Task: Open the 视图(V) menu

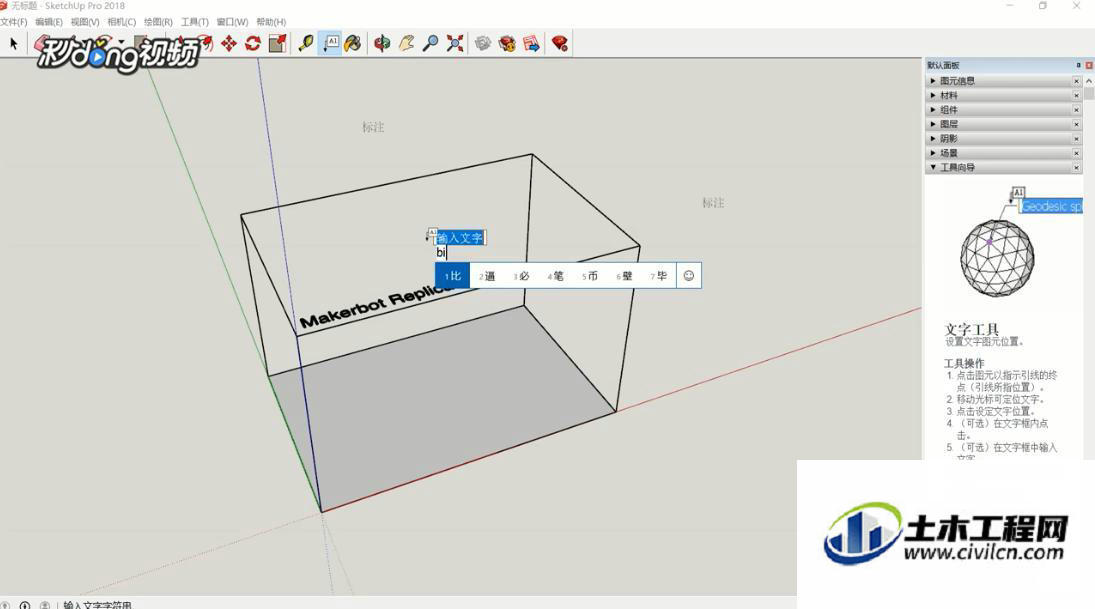Action: point(85,22)
